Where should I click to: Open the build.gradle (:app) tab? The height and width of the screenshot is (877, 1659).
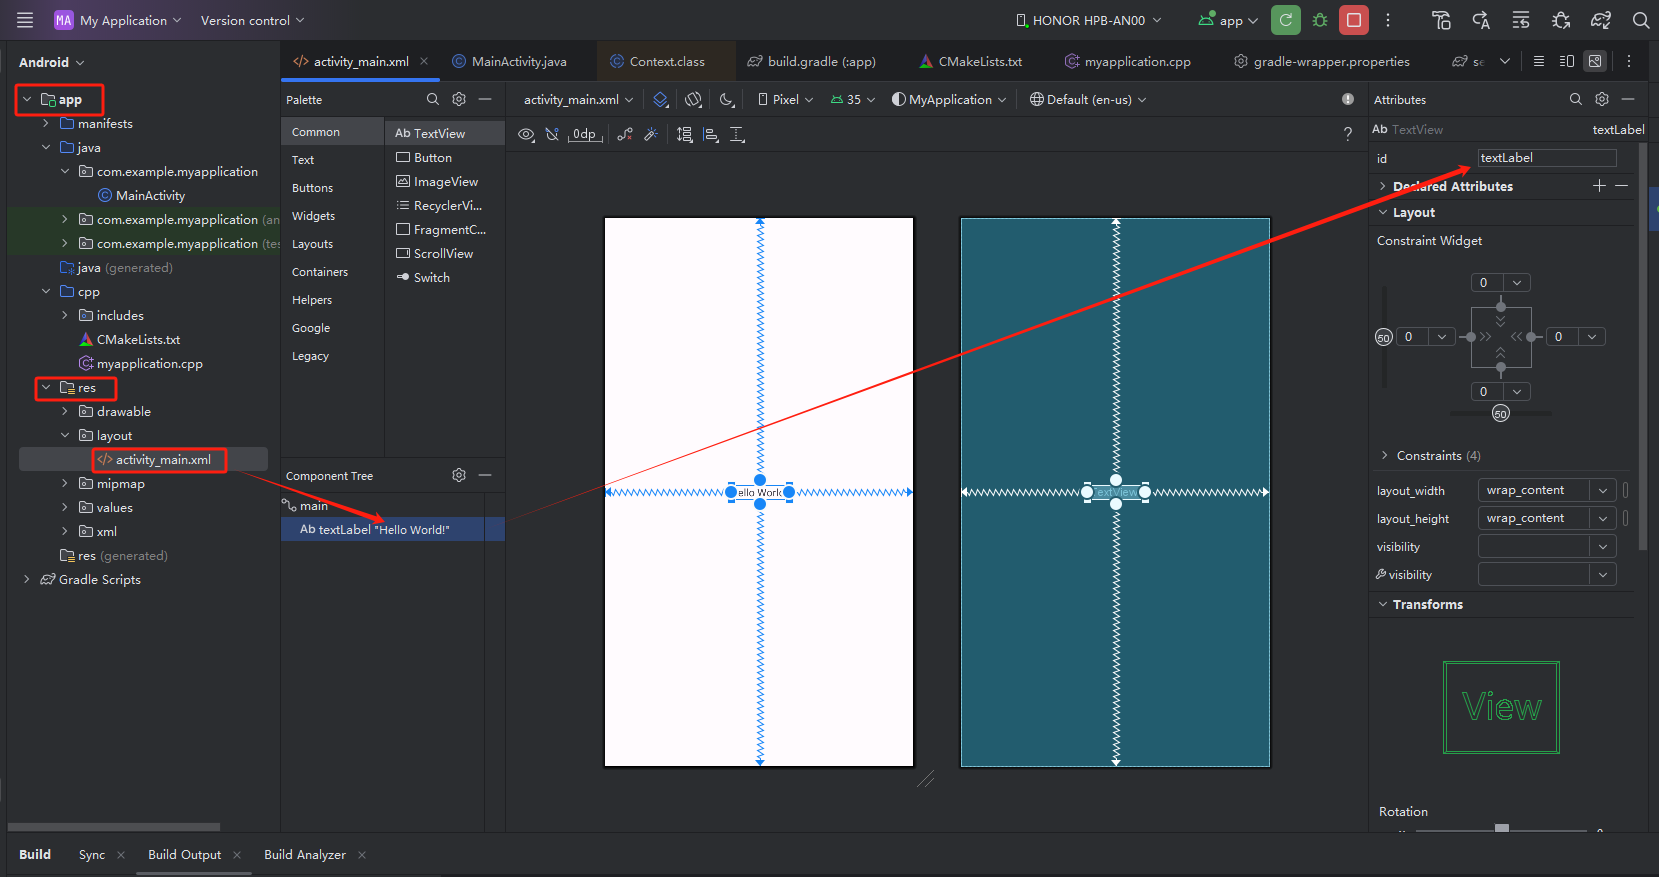tap(811, 61)
